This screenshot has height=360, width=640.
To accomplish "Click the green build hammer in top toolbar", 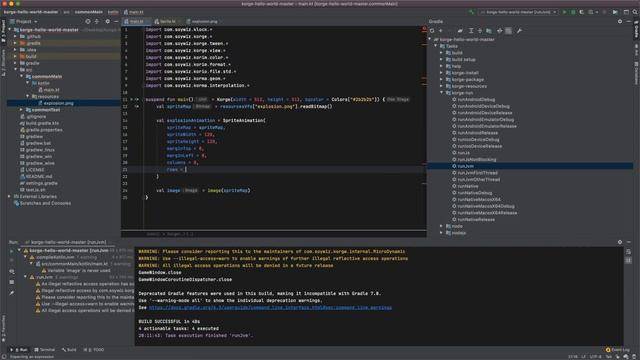I will coord(471,12).
